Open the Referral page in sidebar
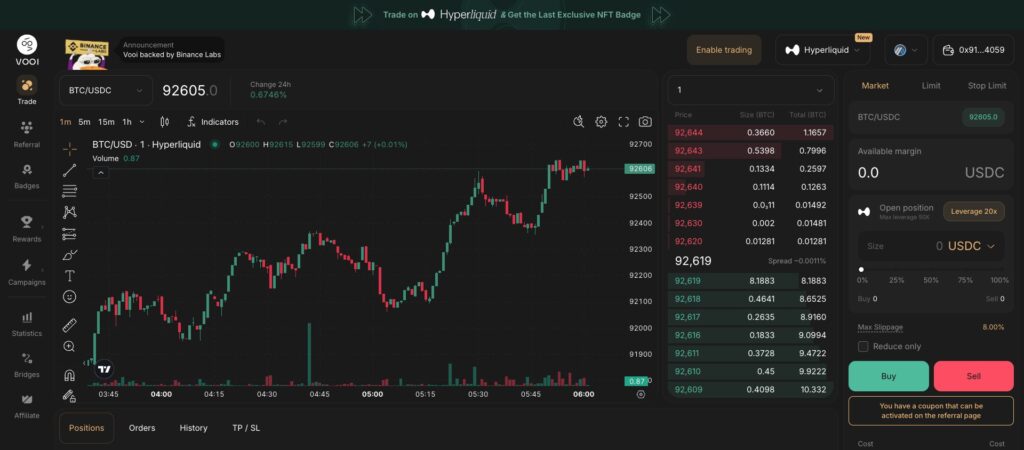The height and width of the screenshot is (450, 1024). [x=27, y=133]
